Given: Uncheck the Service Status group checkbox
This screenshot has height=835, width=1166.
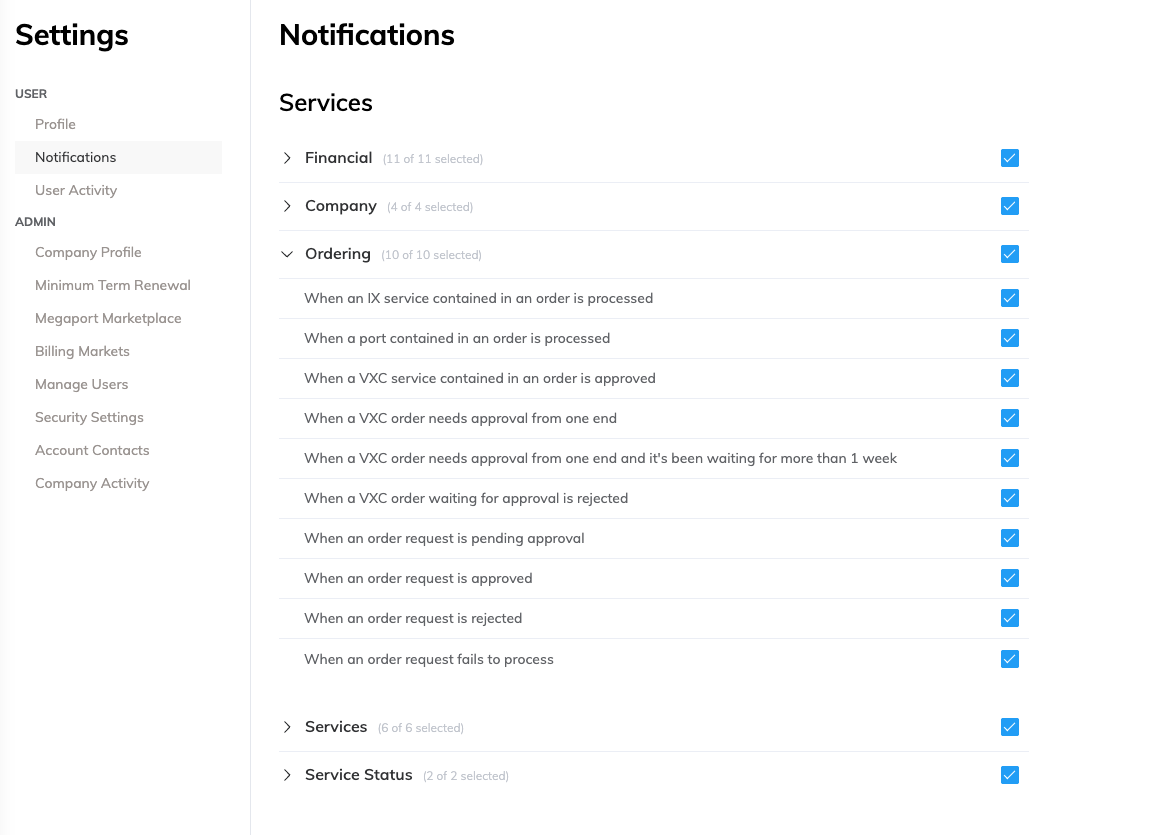Looking at the screenshot, I should click(x=1010, y=775).
